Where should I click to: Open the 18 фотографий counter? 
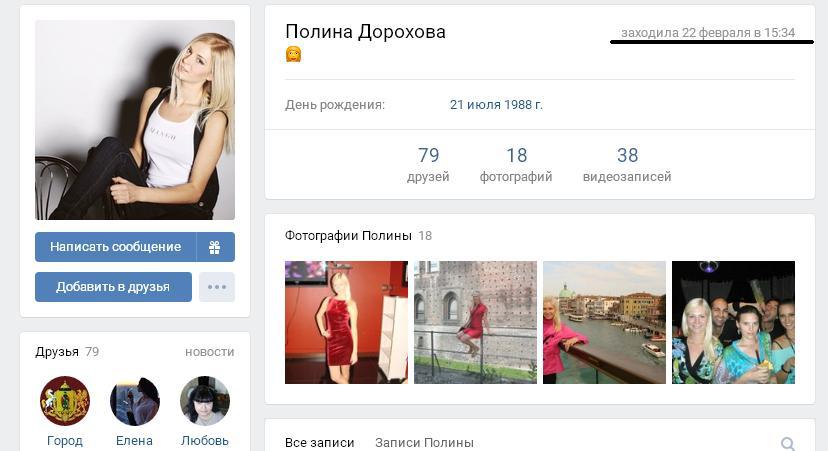click(516, 165)
